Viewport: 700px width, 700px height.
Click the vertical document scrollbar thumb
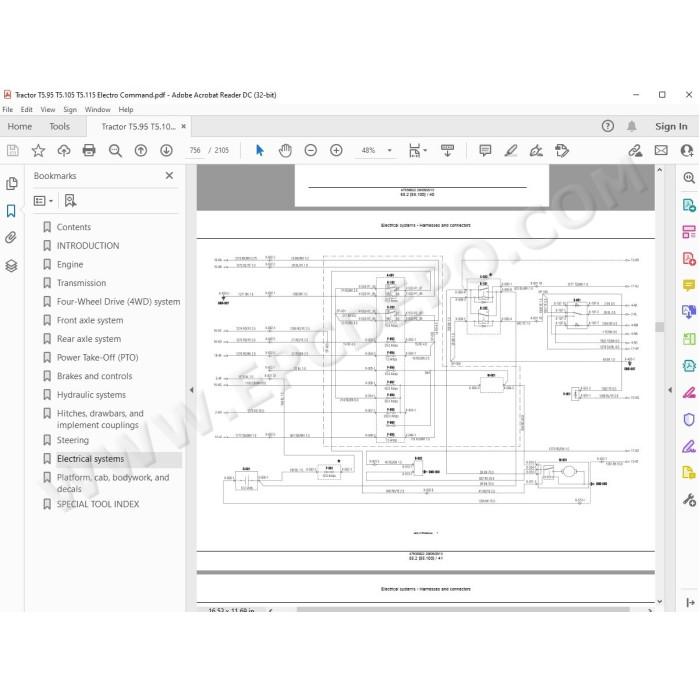click(659, 327)
